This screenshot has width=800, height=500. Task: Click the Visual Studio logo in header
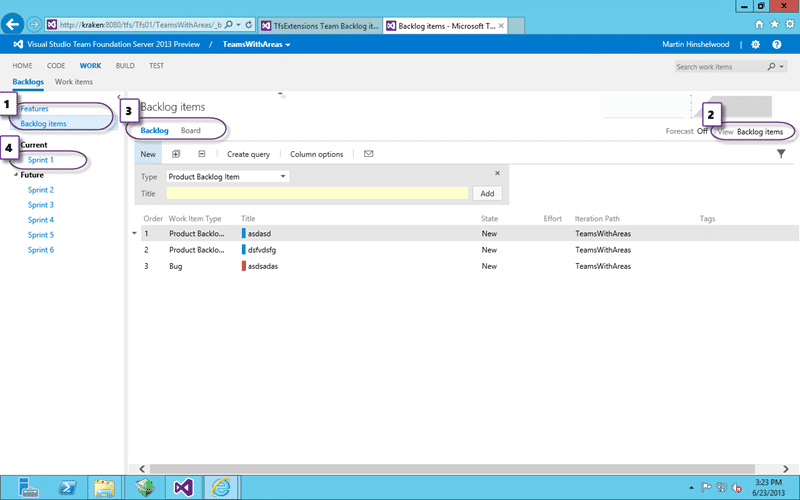click(x=17, y=44)
